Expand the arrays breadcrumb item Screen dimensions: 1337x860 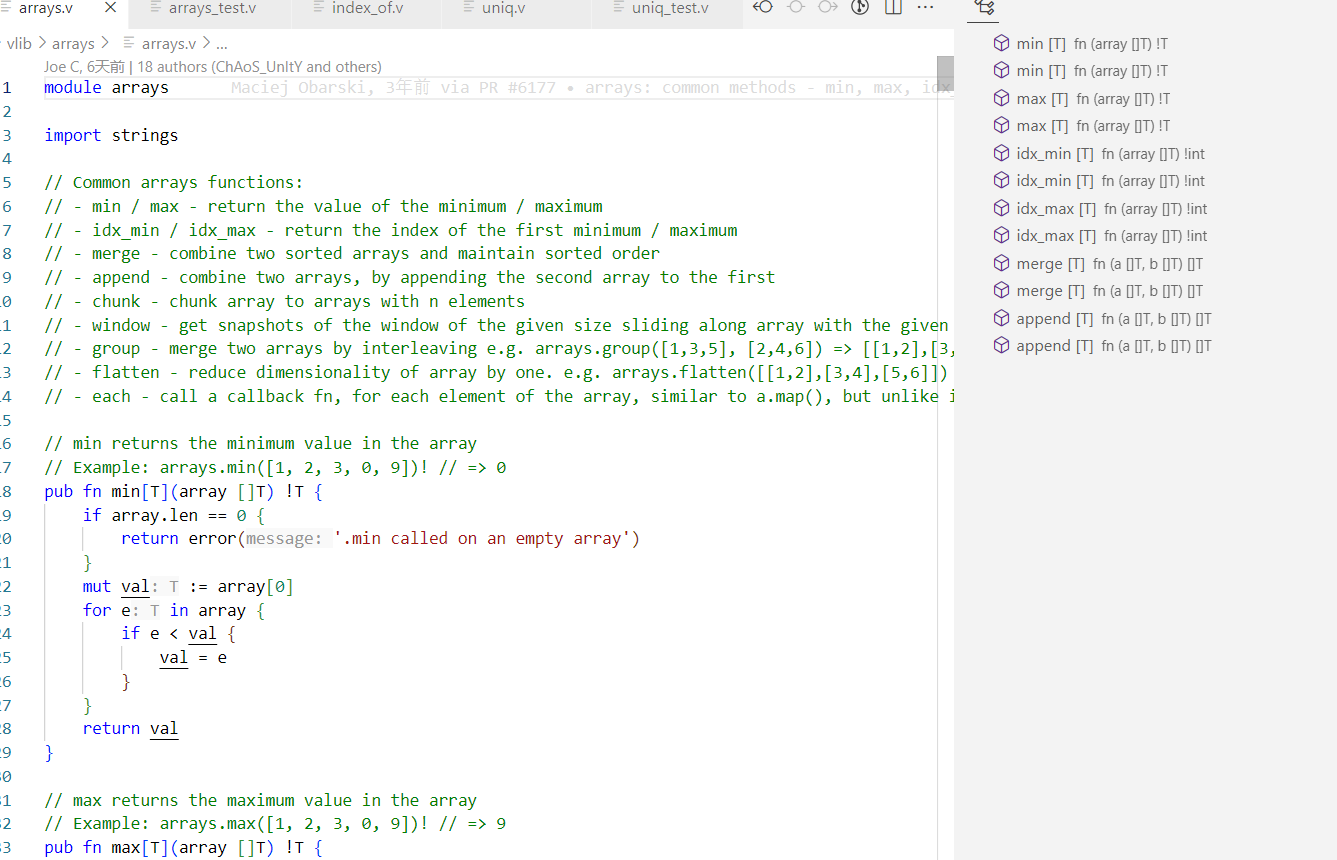tap(73, 43)
